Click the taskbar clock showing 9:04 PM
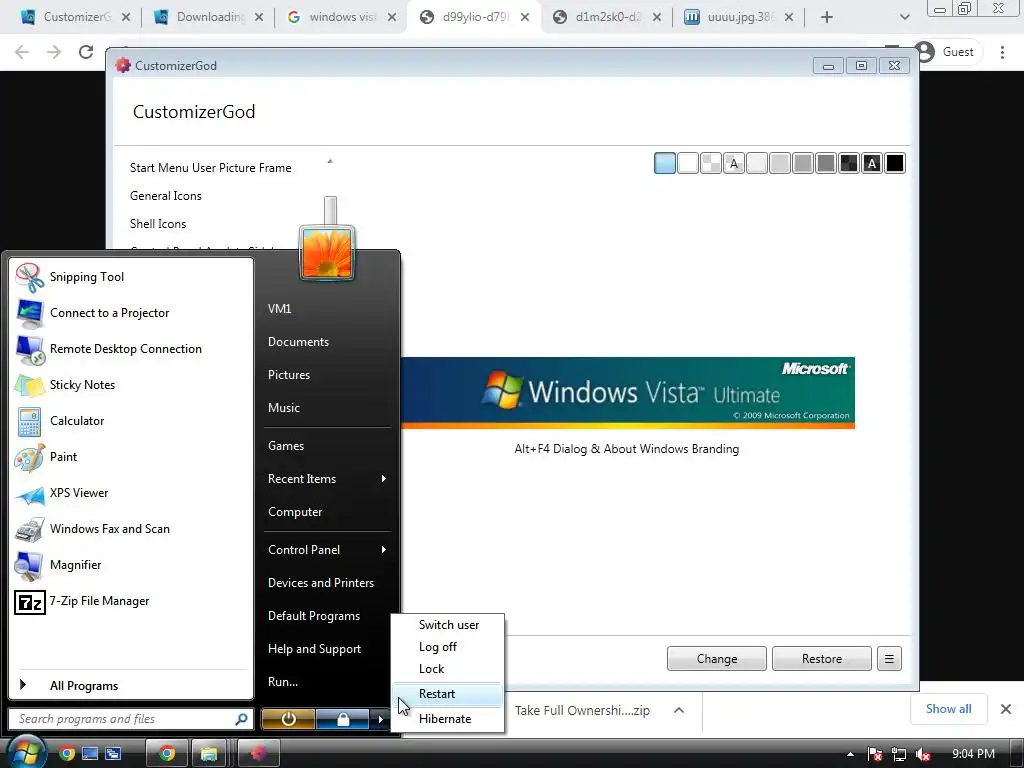 tap(973, 754)
